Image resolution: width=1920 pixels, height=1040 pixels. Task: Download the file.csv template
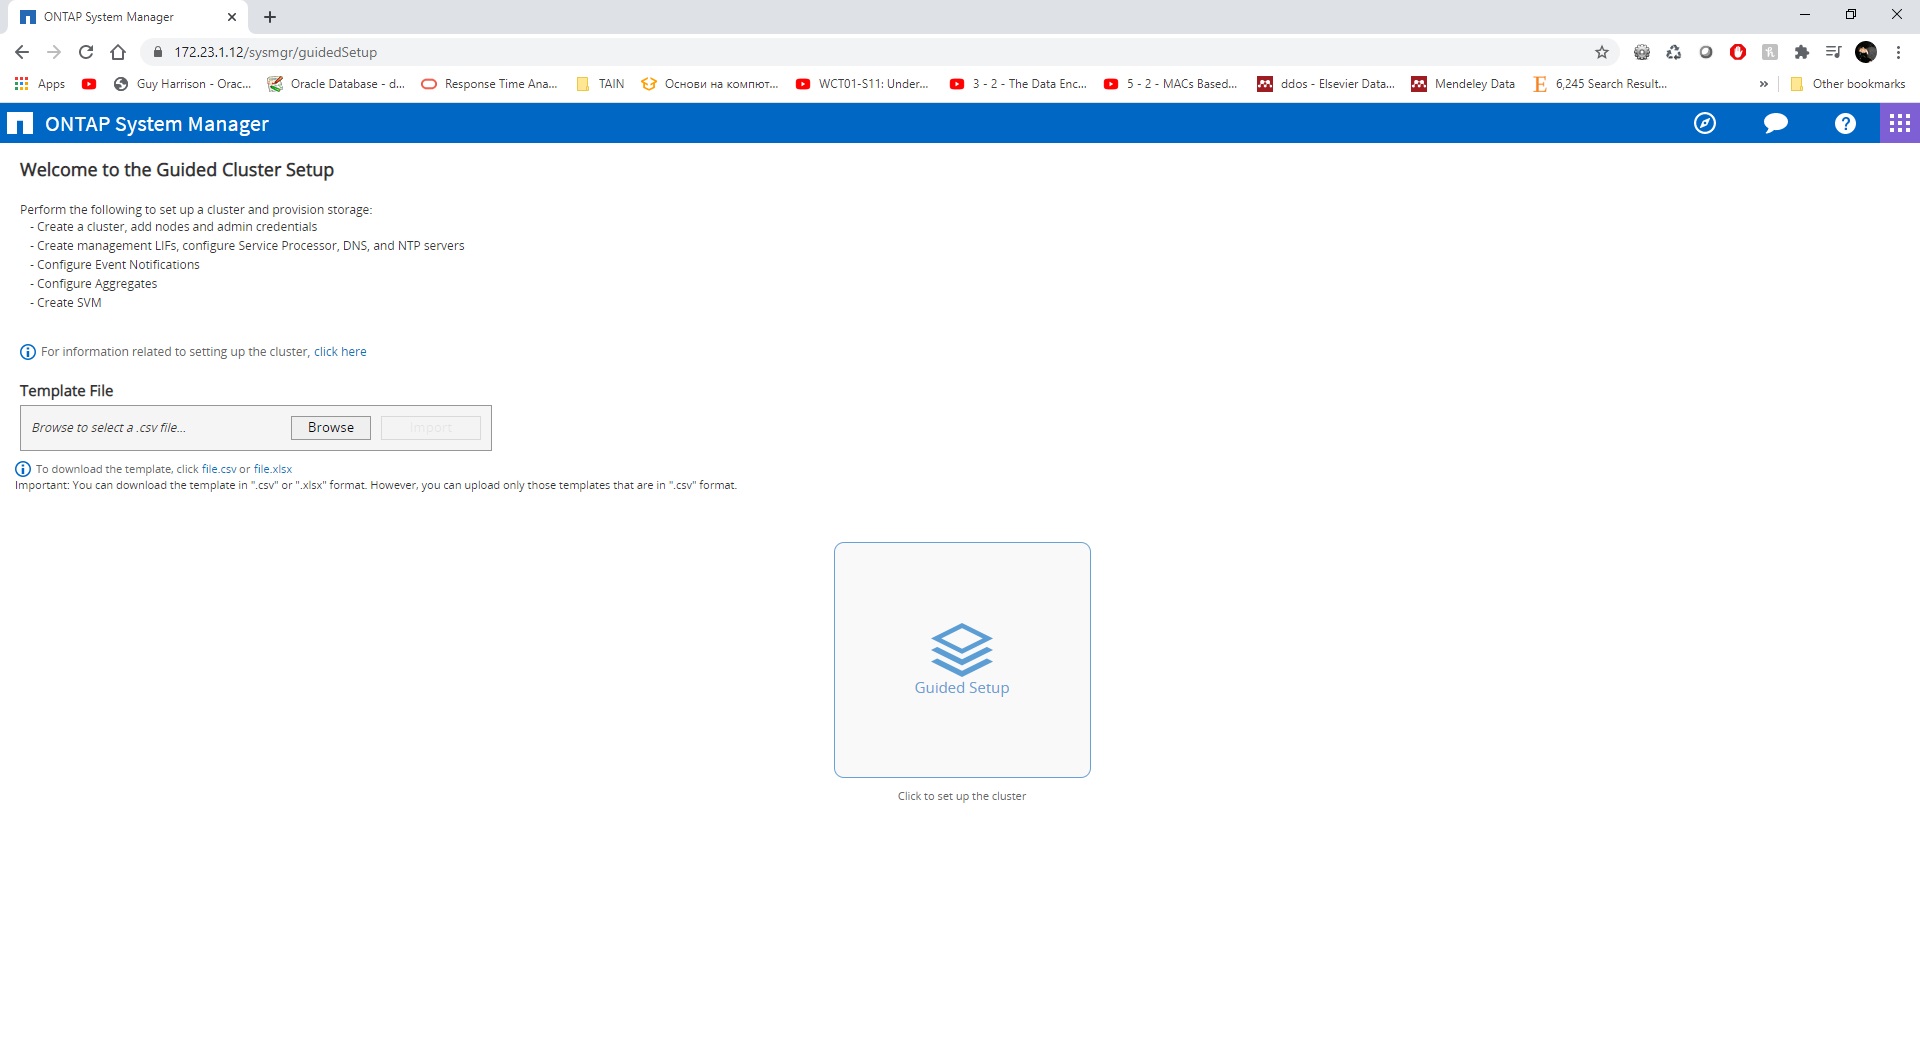[219, 469]
